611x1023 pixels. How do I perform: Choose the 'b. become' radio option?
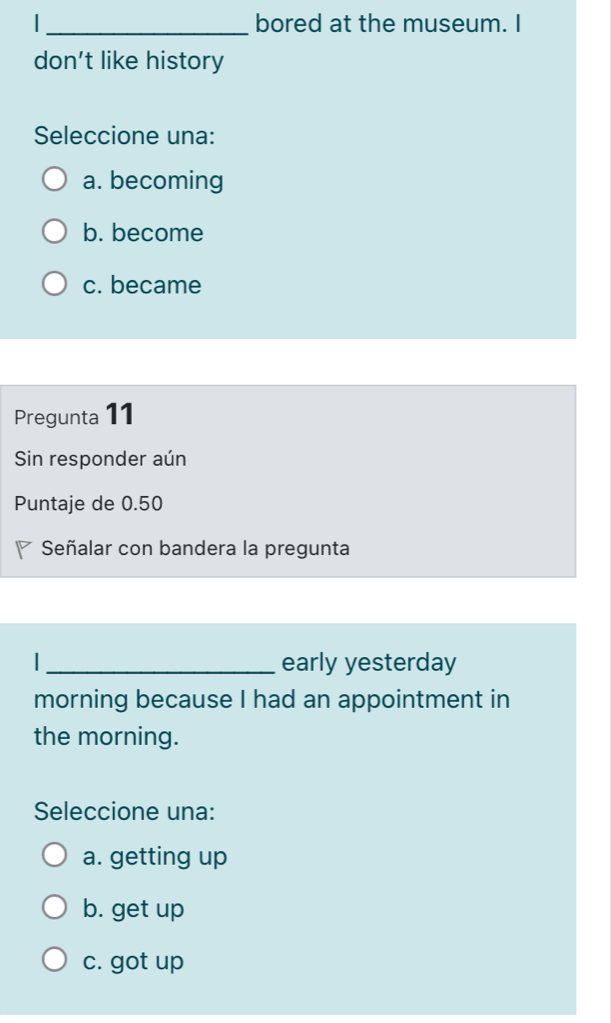point(55,232)
